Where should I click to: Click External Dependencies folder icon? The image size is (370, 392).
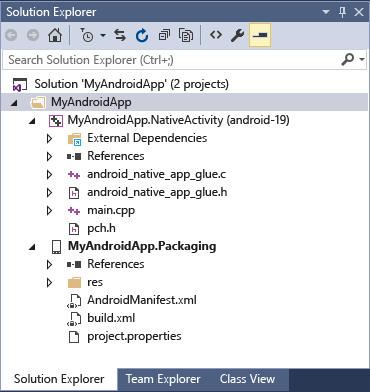point(74,138)
